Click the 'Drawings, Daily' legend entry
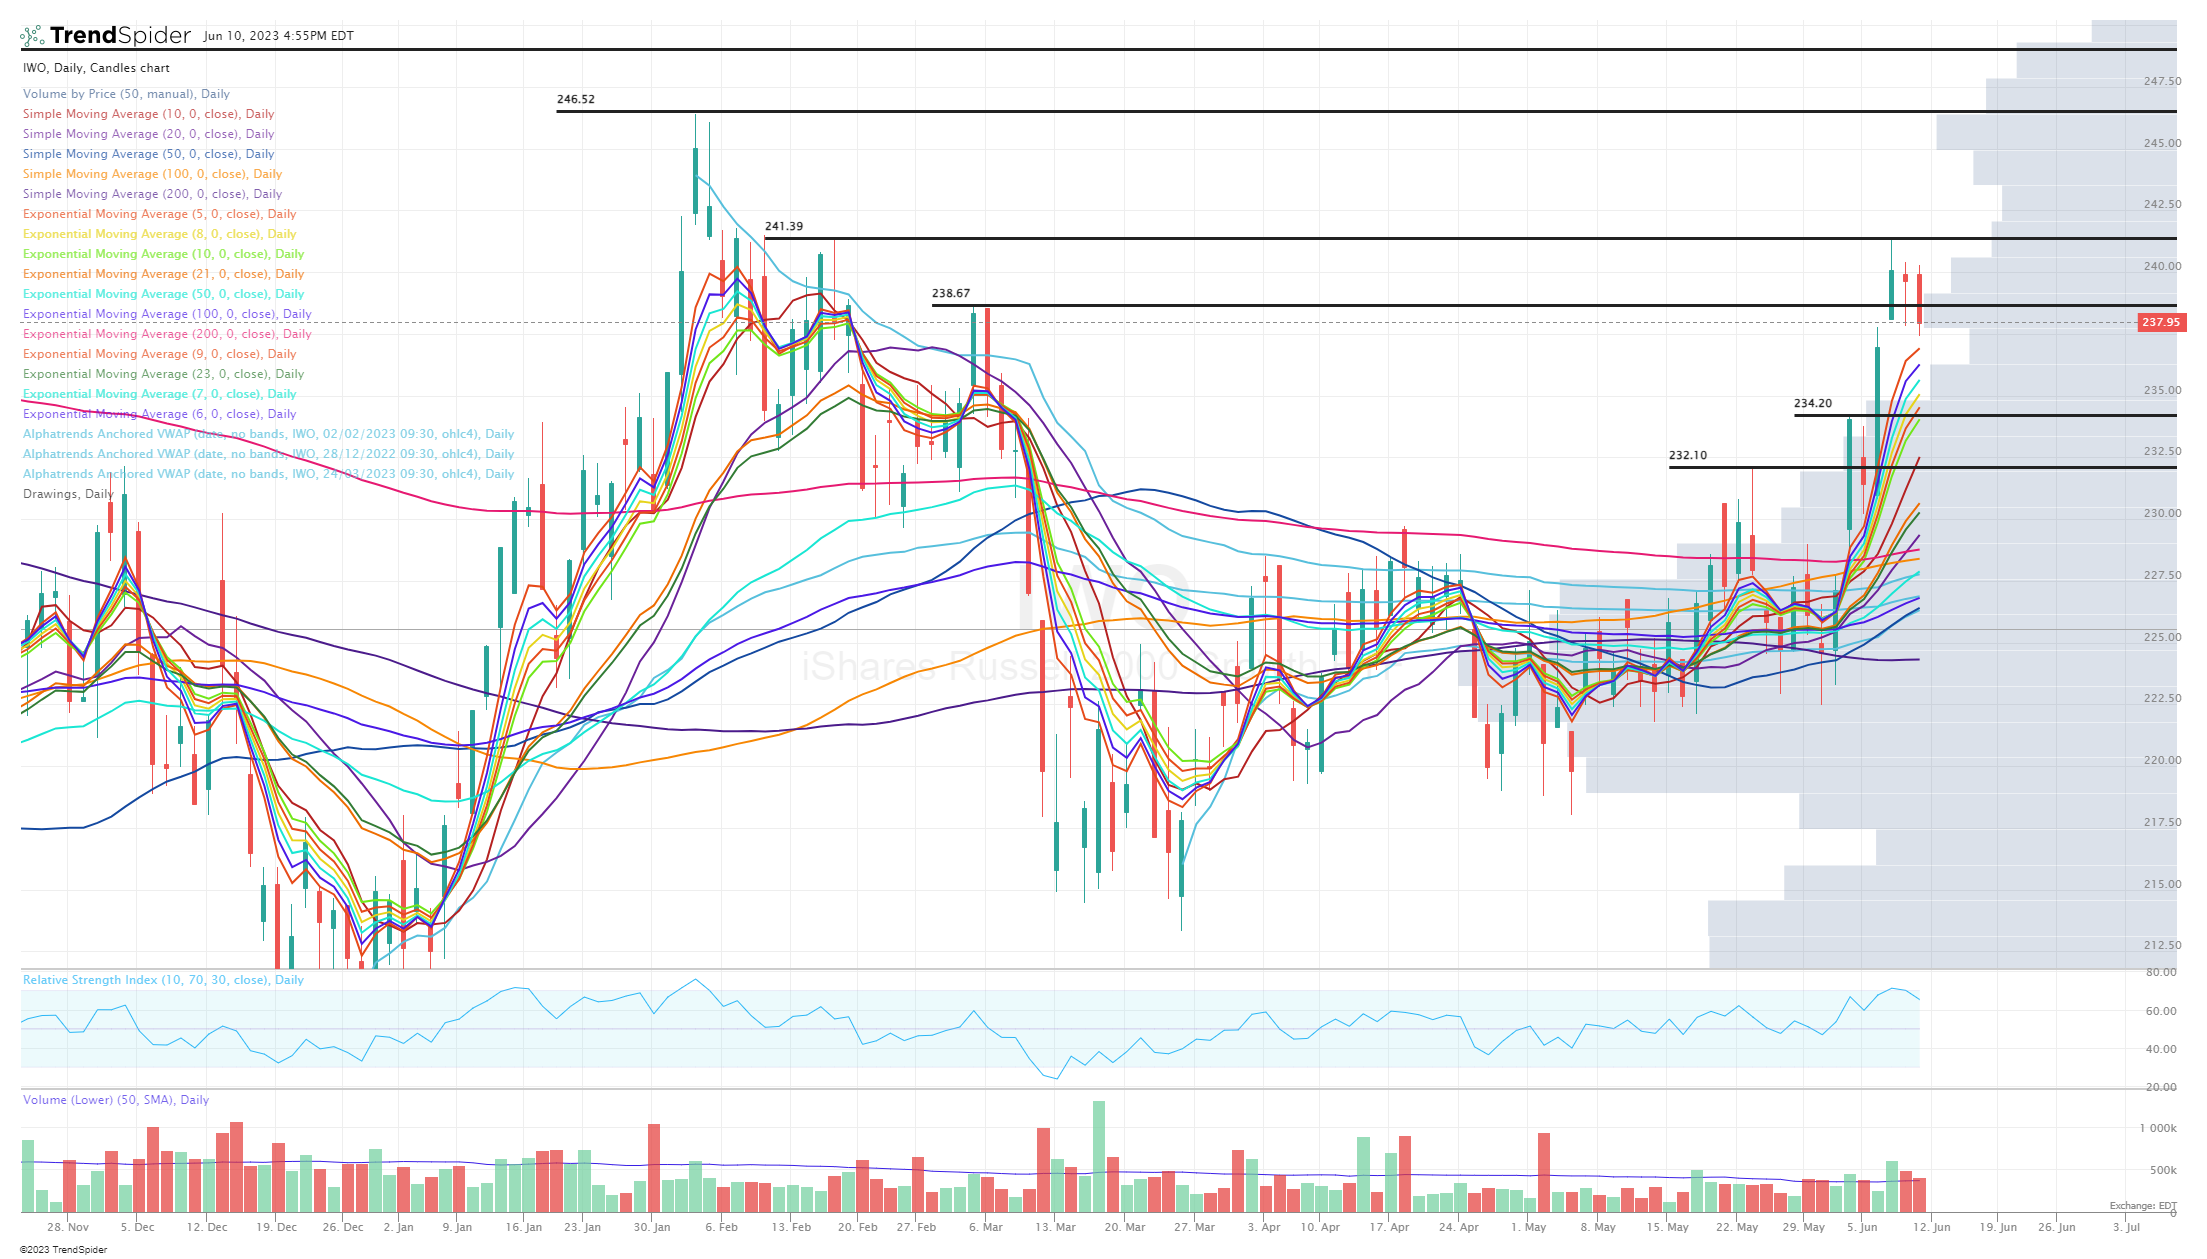Viewport: 2207px width, 1259px height. [68, 494]
